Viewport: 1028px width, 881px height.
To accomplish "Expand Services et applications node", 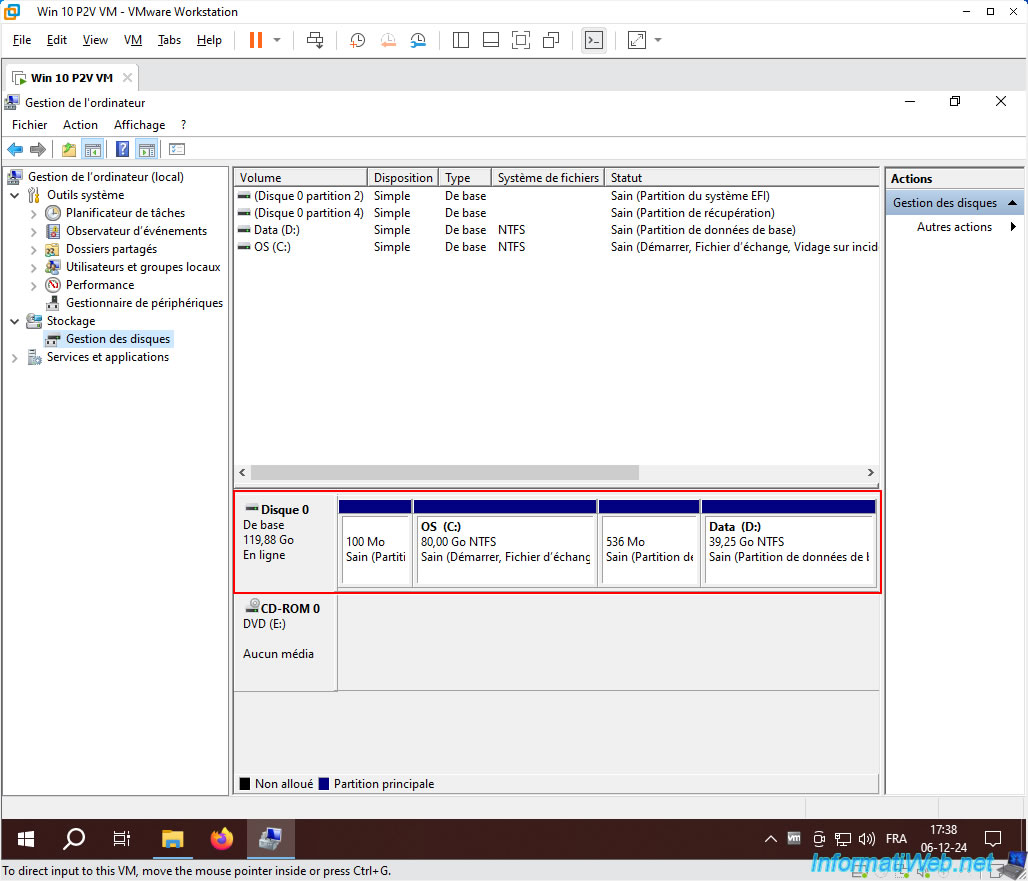I will click(14, 358).
